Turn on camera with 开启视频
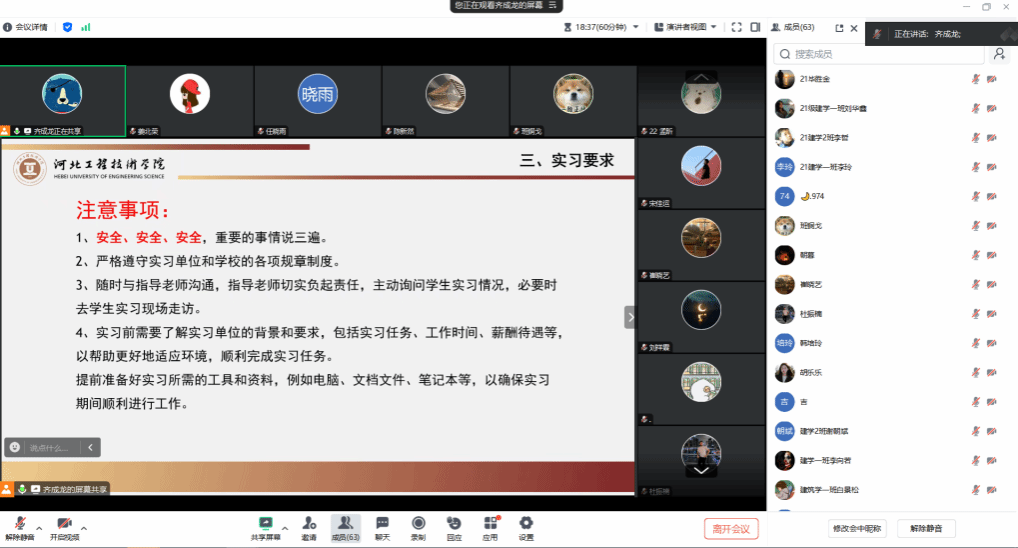This screenshot has height=548, width=1018. point(64,526)
